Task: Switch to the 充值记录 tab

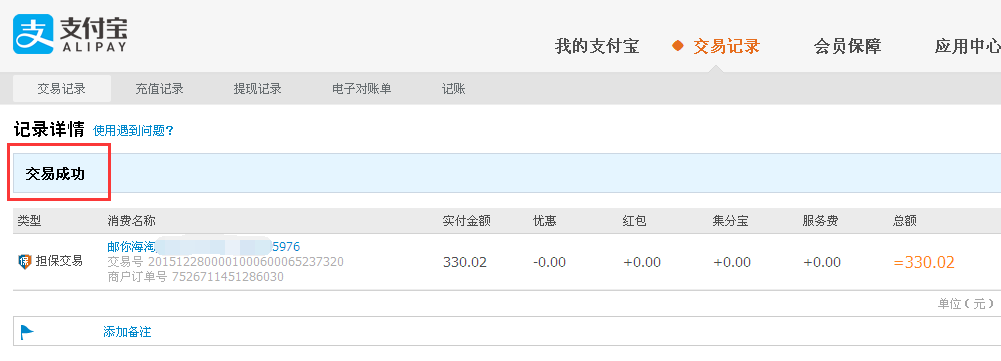Action: [x=160, y=89]
